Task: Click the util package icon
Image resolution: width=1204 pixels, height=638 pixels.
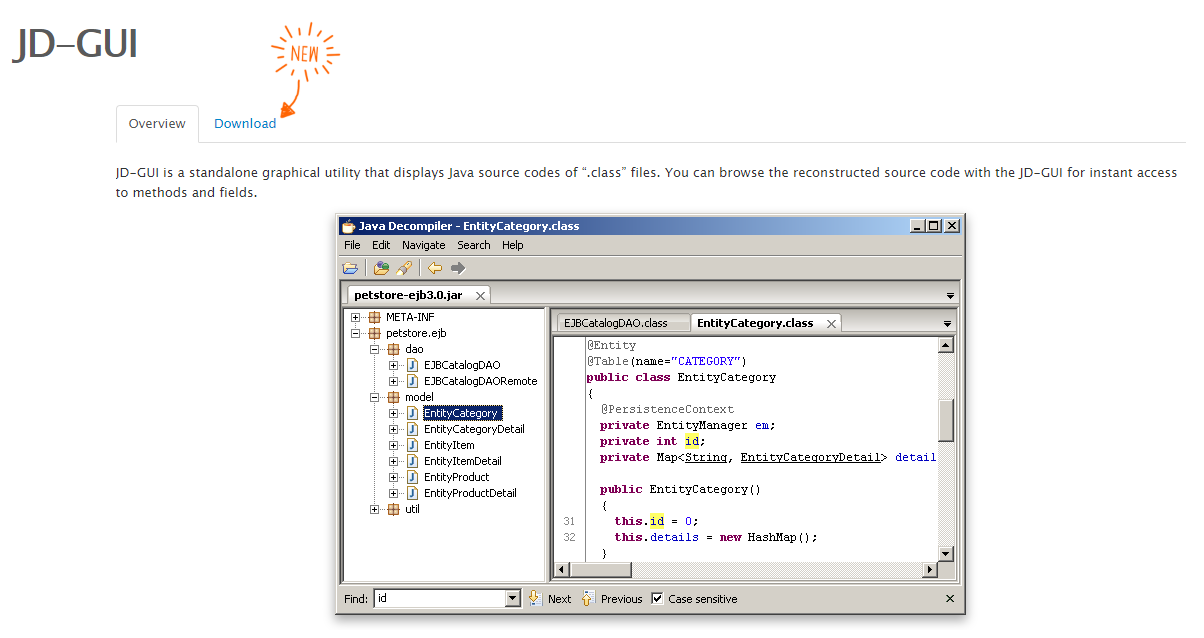Action: [x=394, y=509]
